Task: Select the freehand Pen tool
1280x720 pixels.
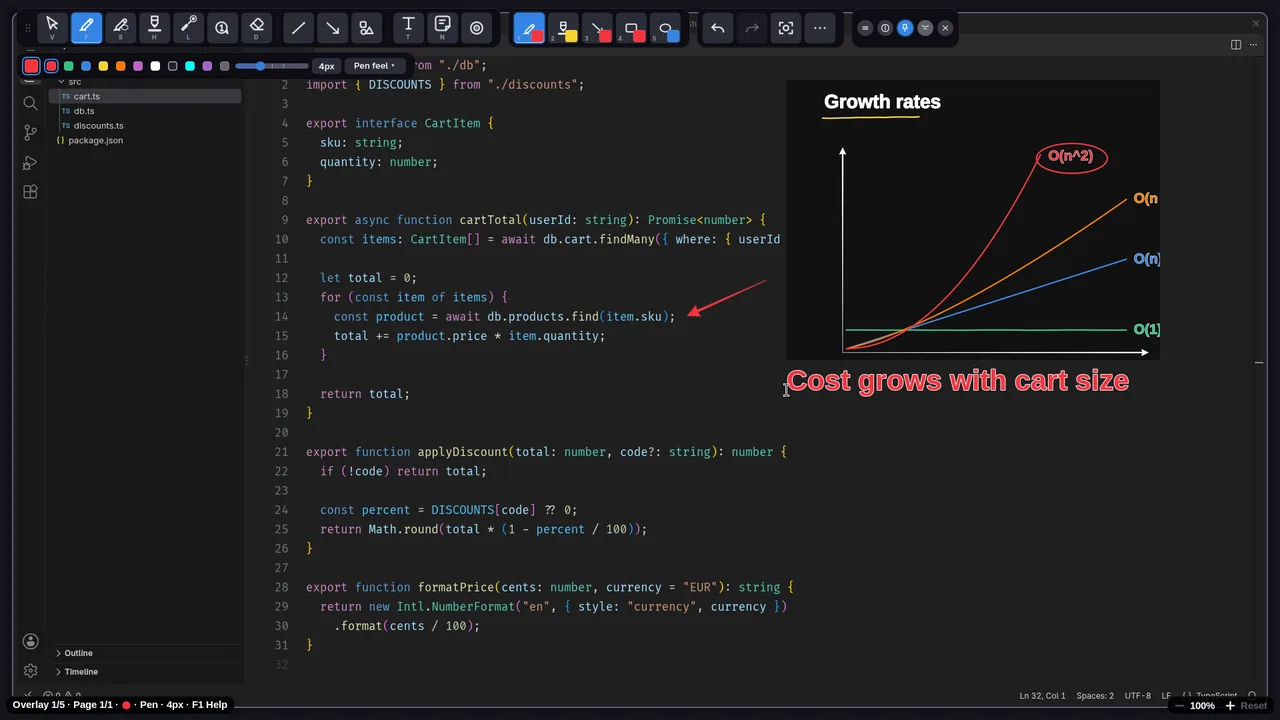Action: pos(86,28)
